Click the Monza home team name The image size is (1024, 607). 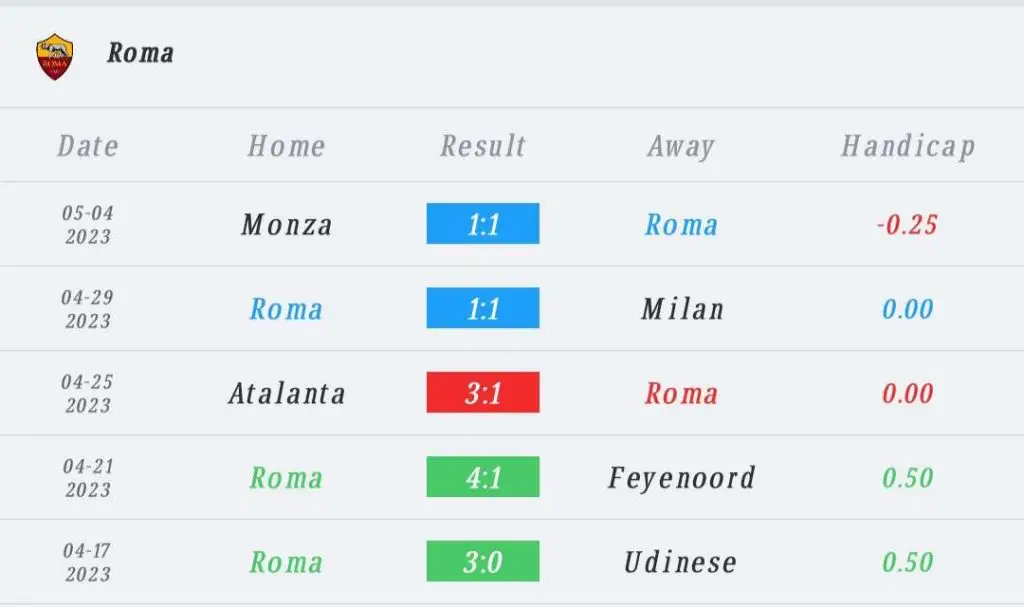coord(287,225)
